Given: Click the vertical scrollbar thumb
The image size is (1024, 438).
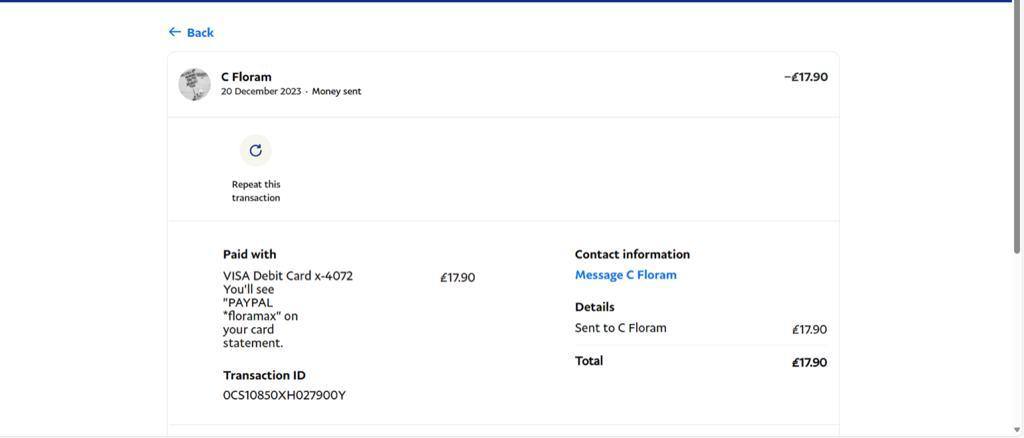Looking at the screenshot, I should 1018,130.
